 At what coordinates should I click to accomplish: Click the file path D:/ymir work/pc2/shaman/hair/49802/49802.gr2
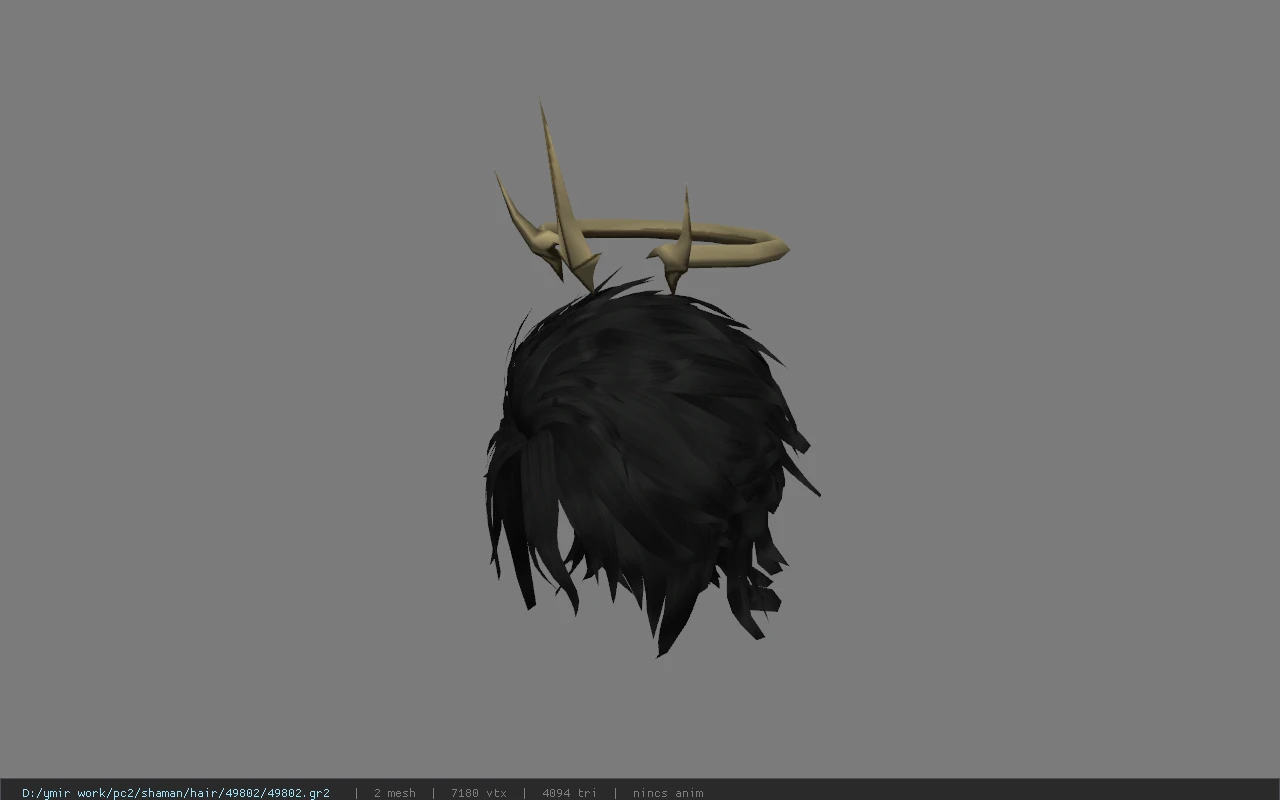coord(176,792)
